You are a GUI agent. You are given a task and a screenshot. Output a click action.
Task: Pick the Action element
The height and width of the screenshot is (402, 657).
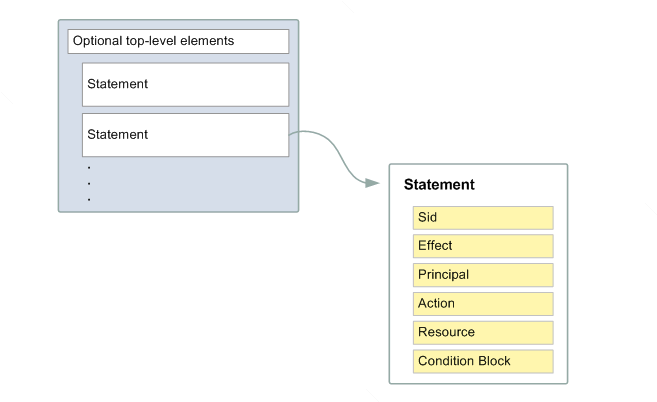(x=482, y=304)
